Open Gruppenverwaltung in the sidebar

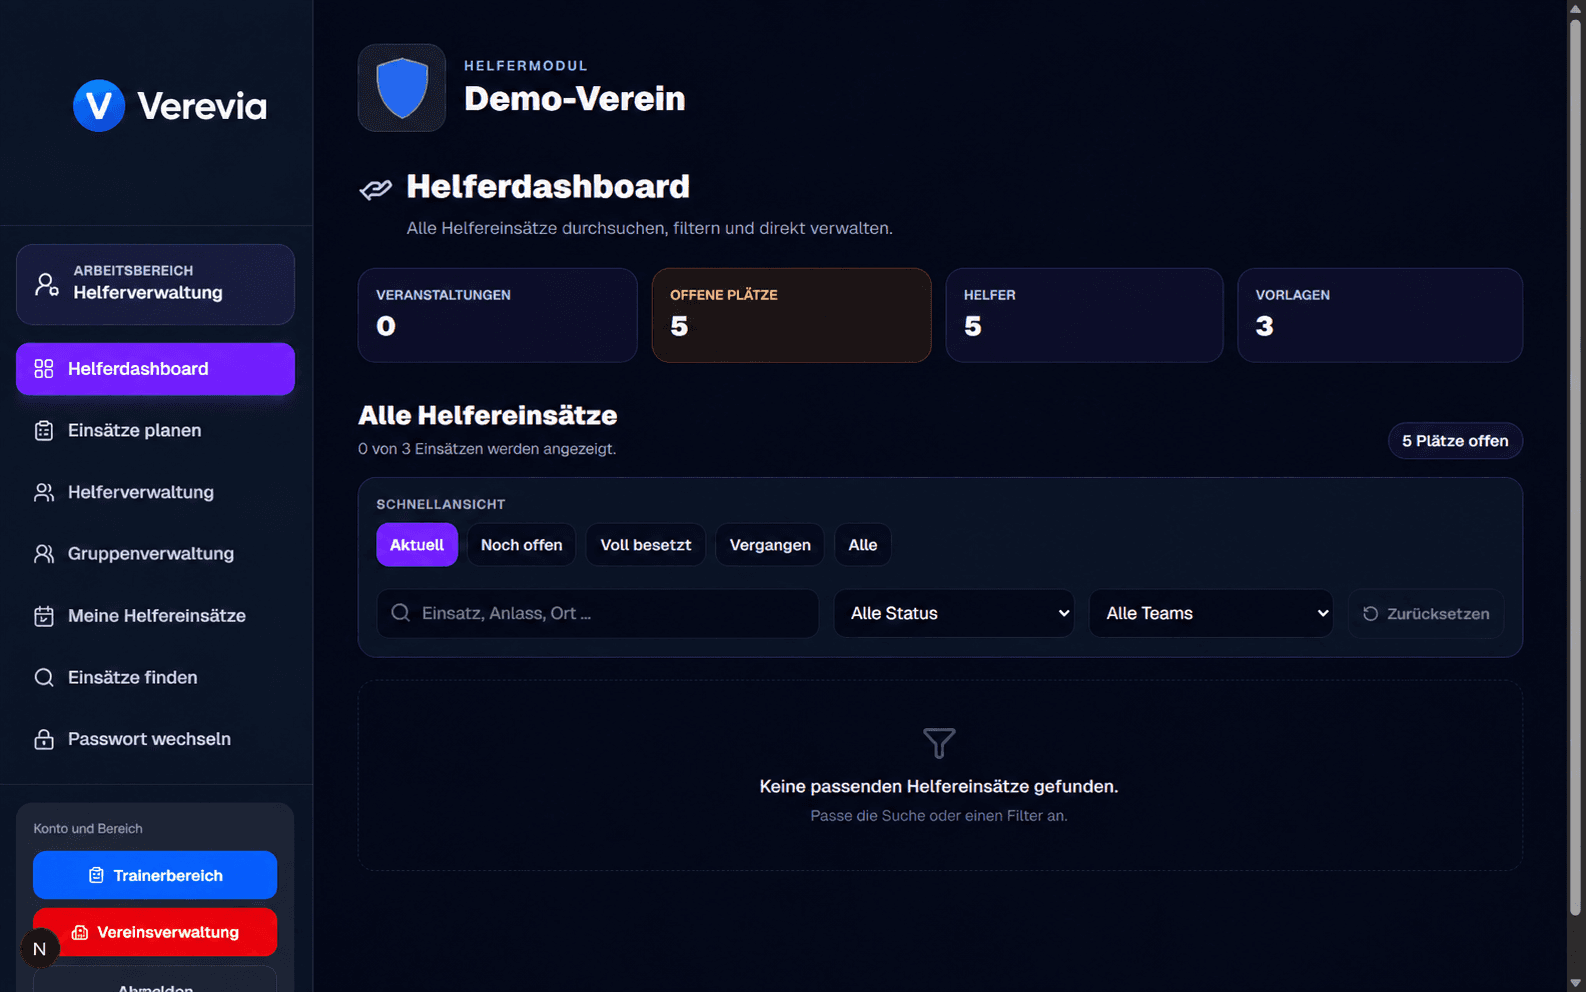[155, 554]
